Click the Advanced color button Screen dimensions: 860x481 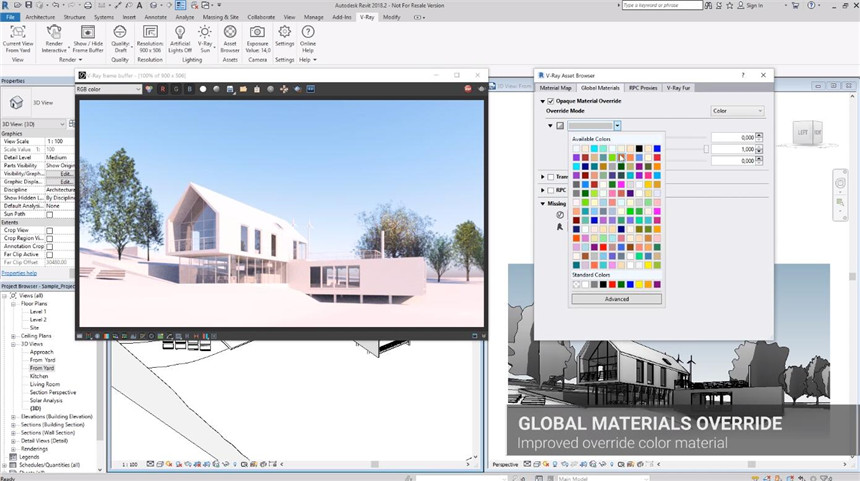[x=616, y=299]
